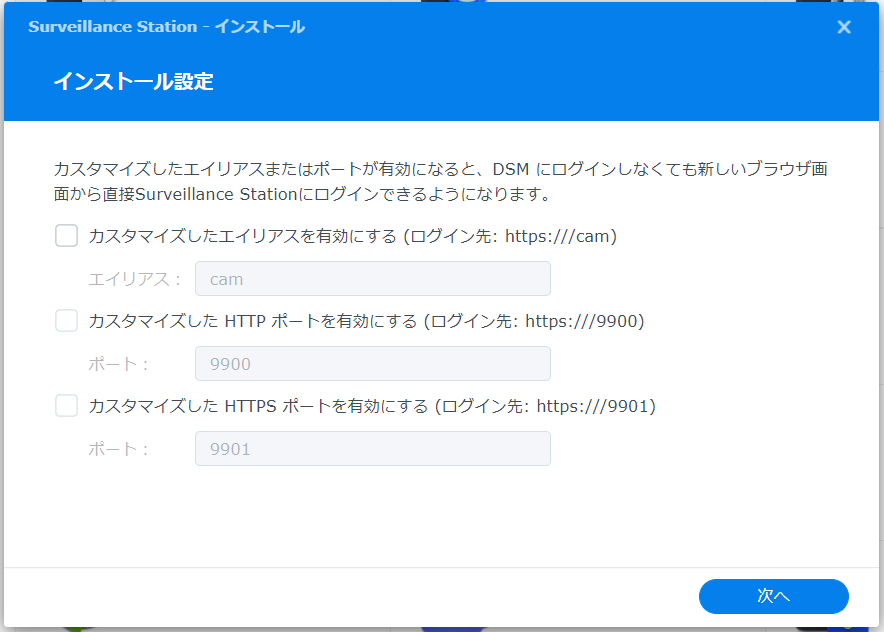Enable the customized alias checkbox
This screenshot has height=632, width=884.
[67, 236]
